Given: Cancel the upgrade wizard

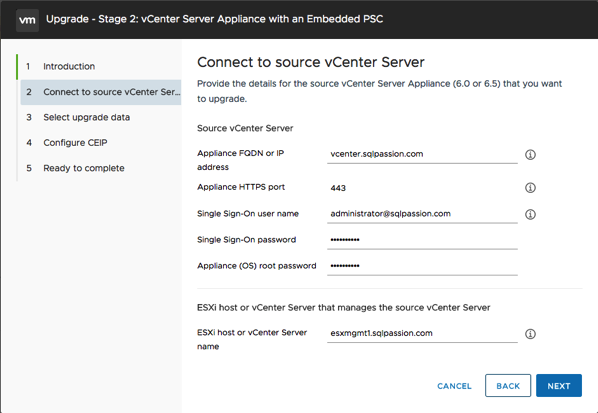Looking at the screenshot, I should pyautogui.click(x=454, y=386).
